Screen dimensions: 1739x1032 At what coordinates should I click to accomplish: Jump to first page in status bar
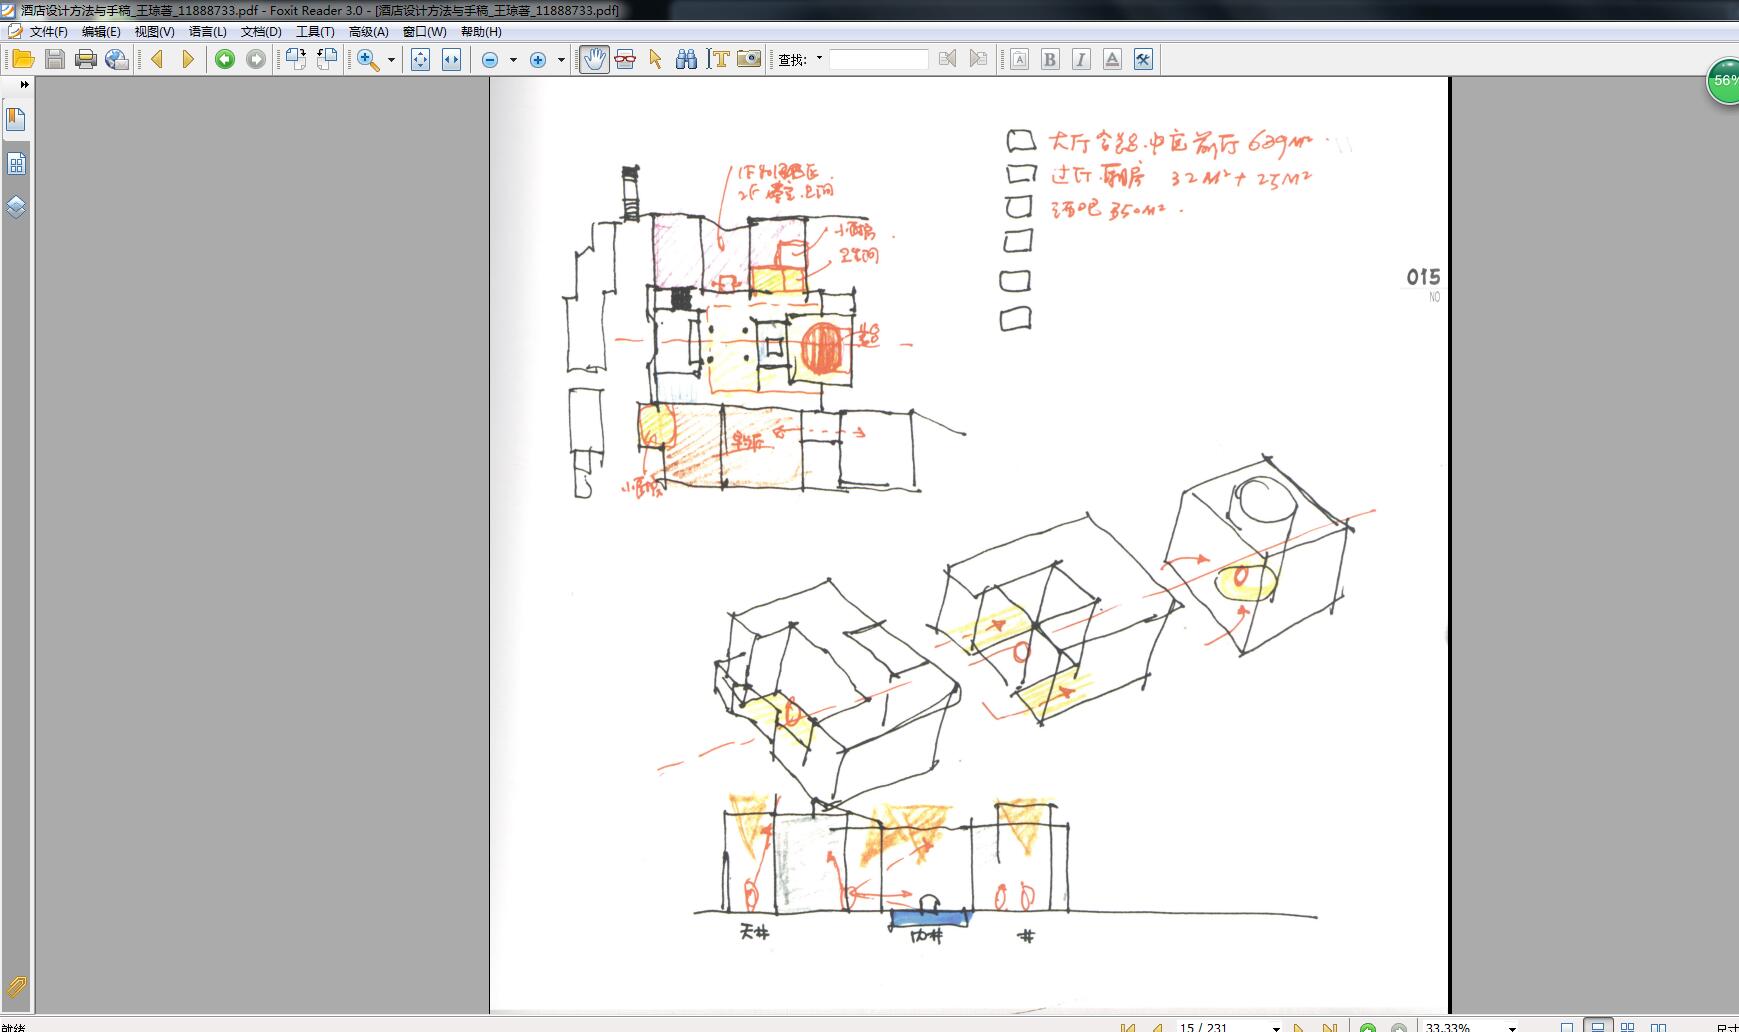click(x=1128, y=1027)
